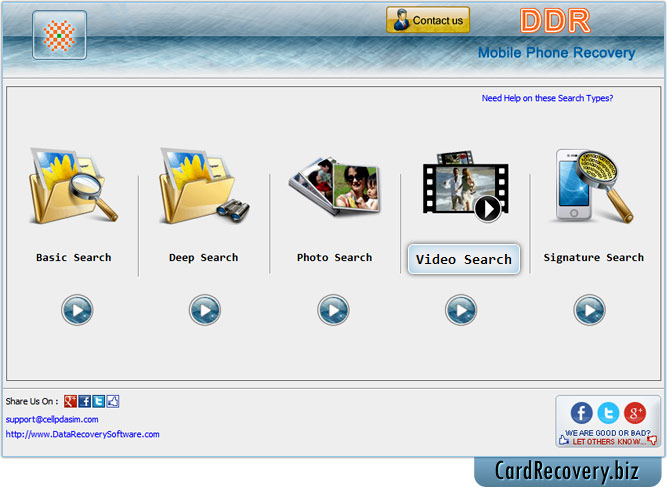Image resolution: width=667 pixels, height=487 pixels.
Task: Open the DataRecoverySoftware.com website link
Action: [83, 434]
